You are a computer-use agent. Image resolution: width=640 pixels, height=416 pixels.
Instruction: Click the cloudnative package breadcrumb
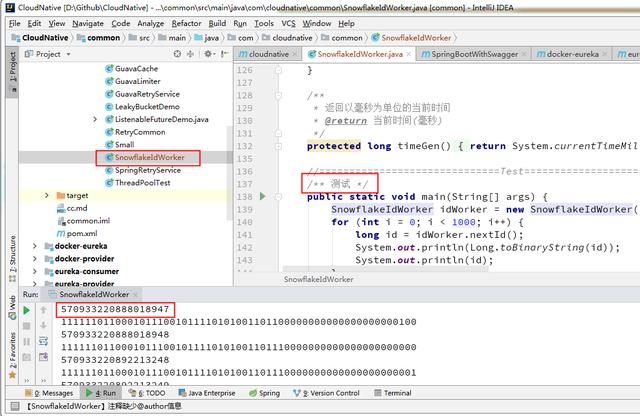click(x=287, y=38)
